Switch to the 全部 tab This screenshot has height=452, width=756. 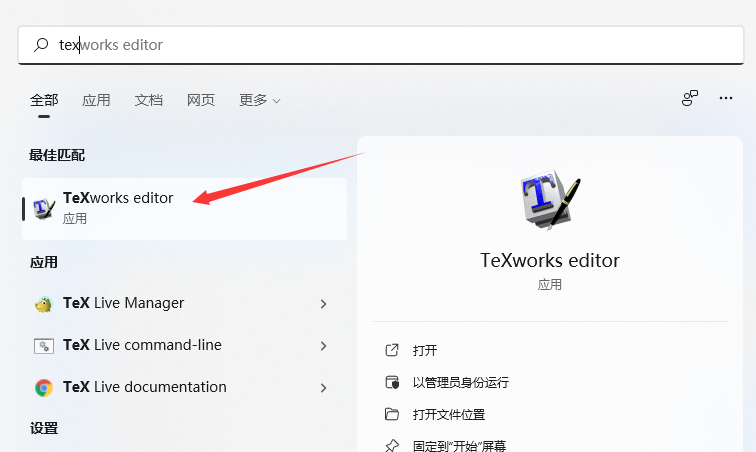[44, 100]
